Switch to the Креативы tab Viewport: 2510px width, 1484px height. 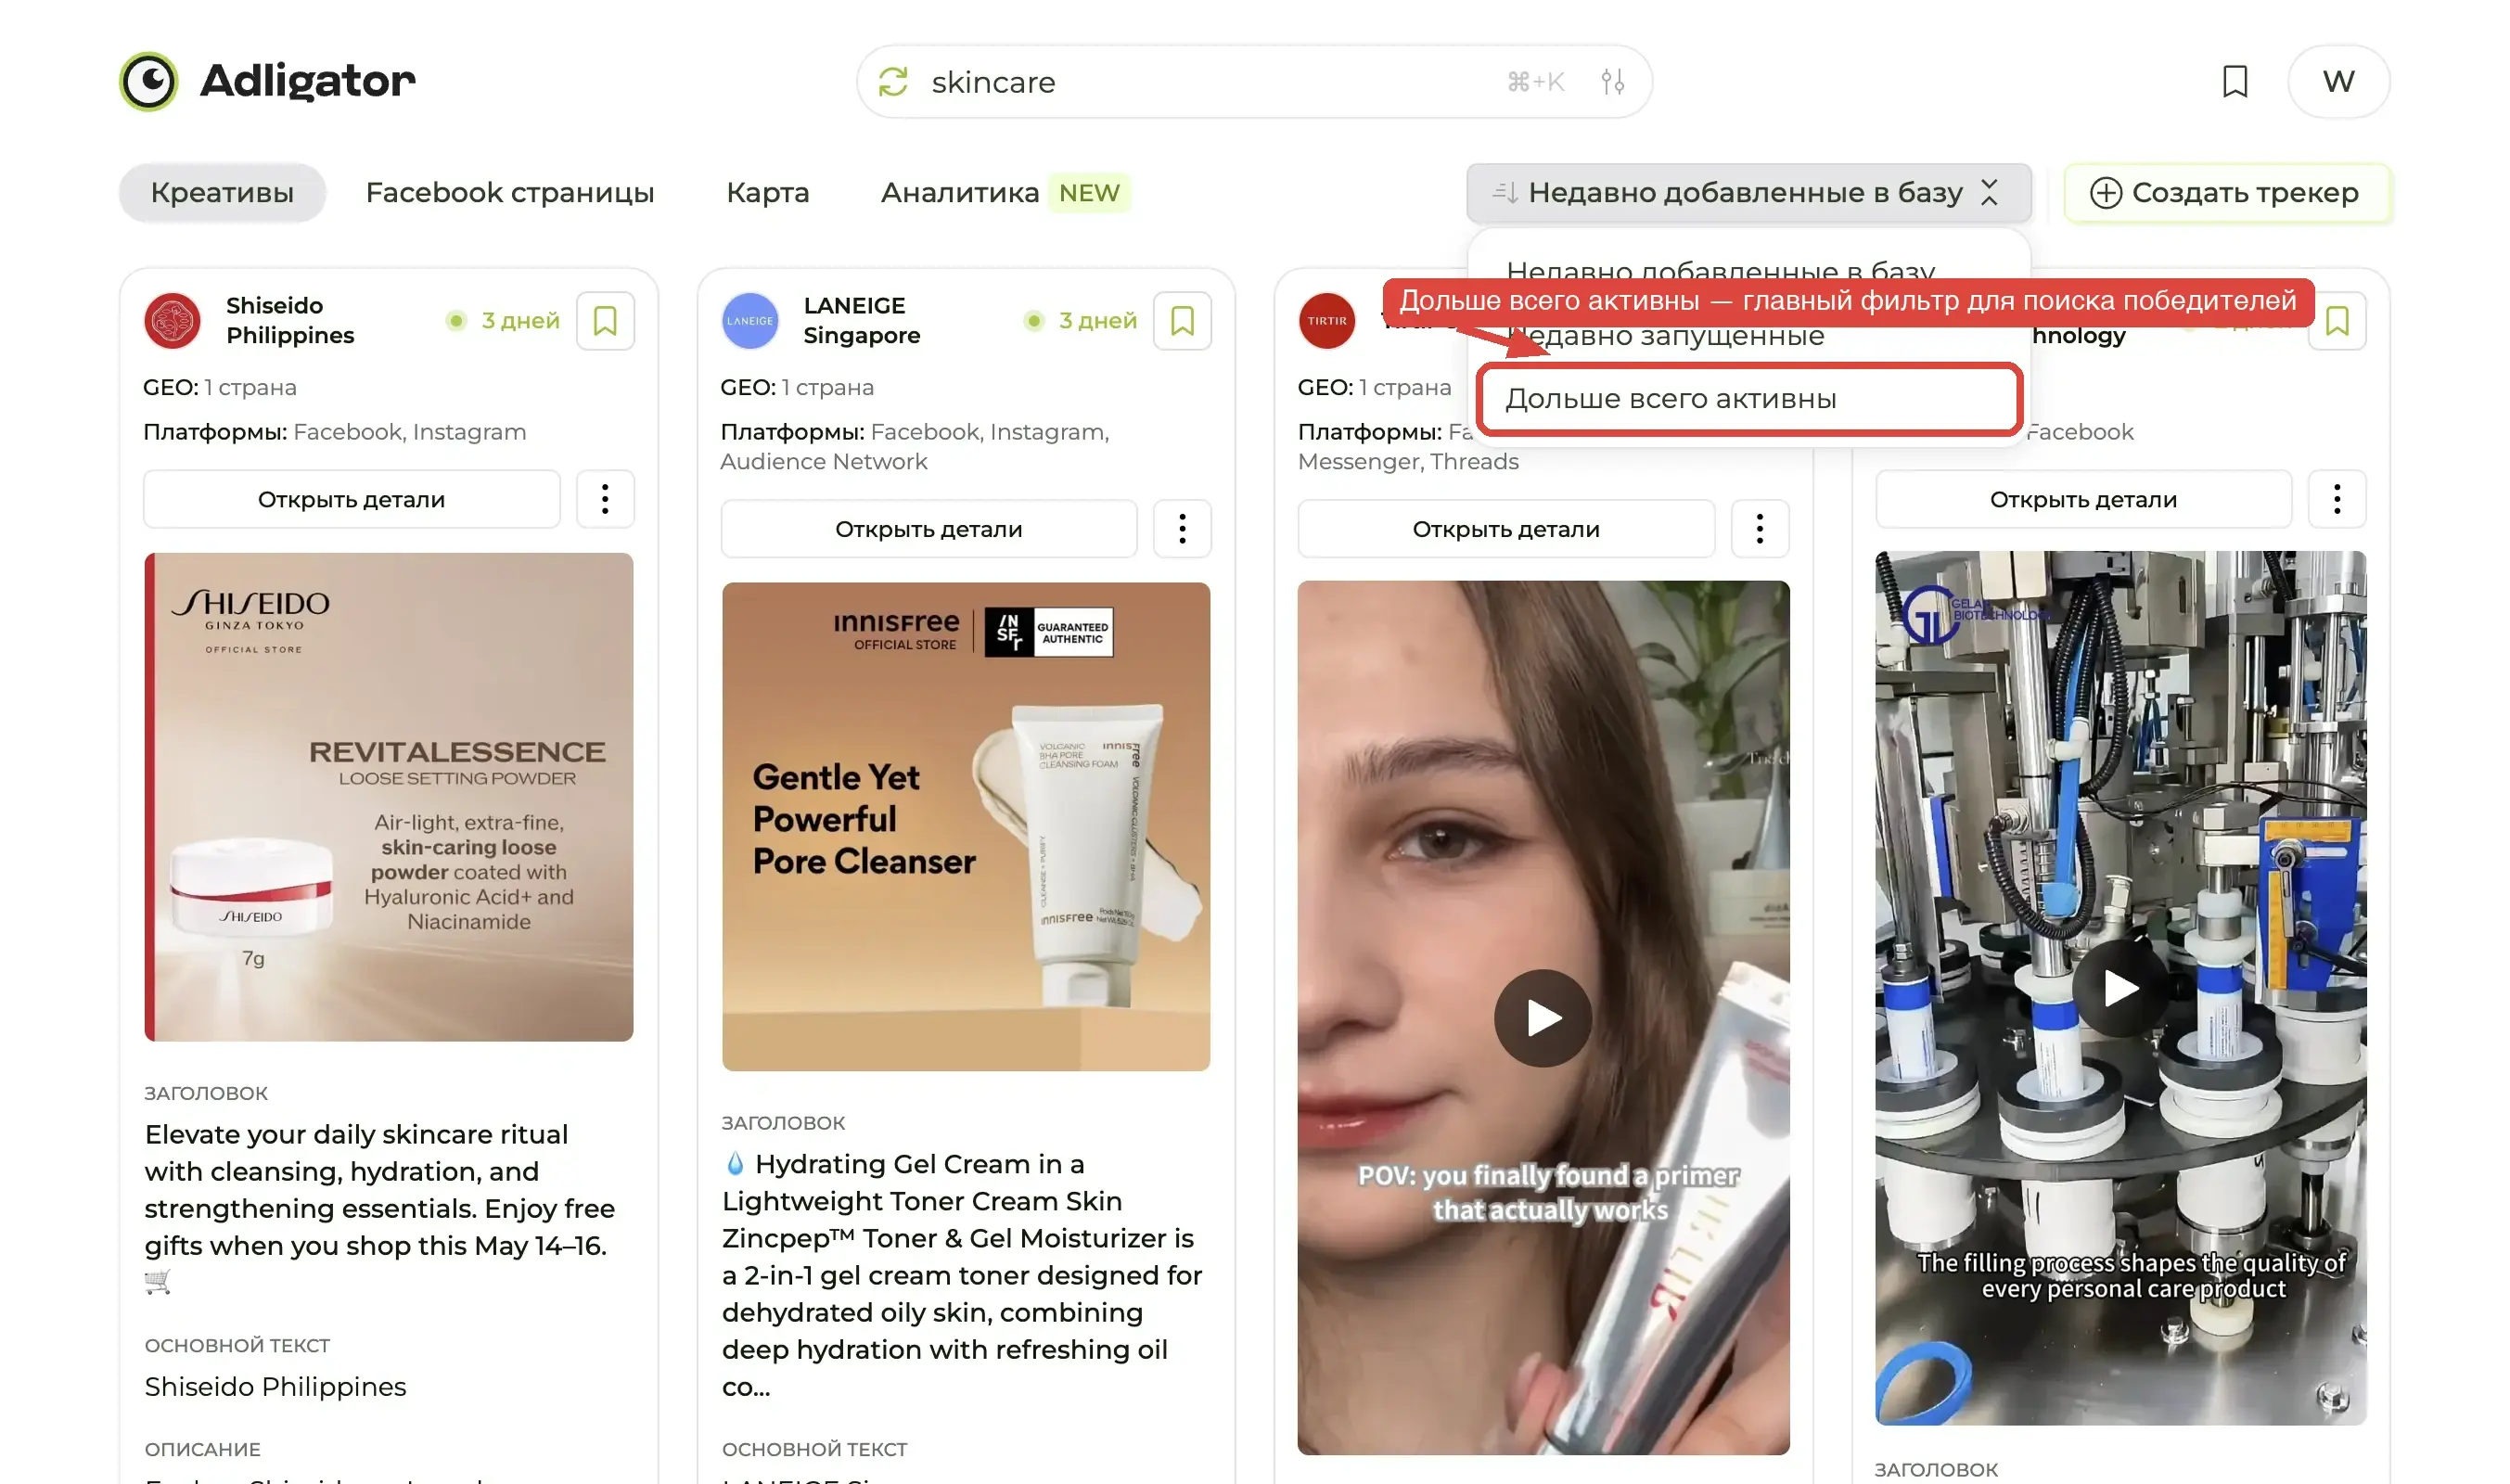click(222, 192)
